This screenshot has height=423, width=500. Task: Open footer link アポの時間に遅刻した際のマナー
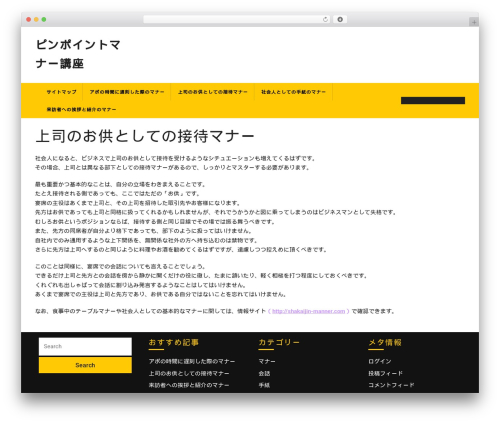[192, 361]
